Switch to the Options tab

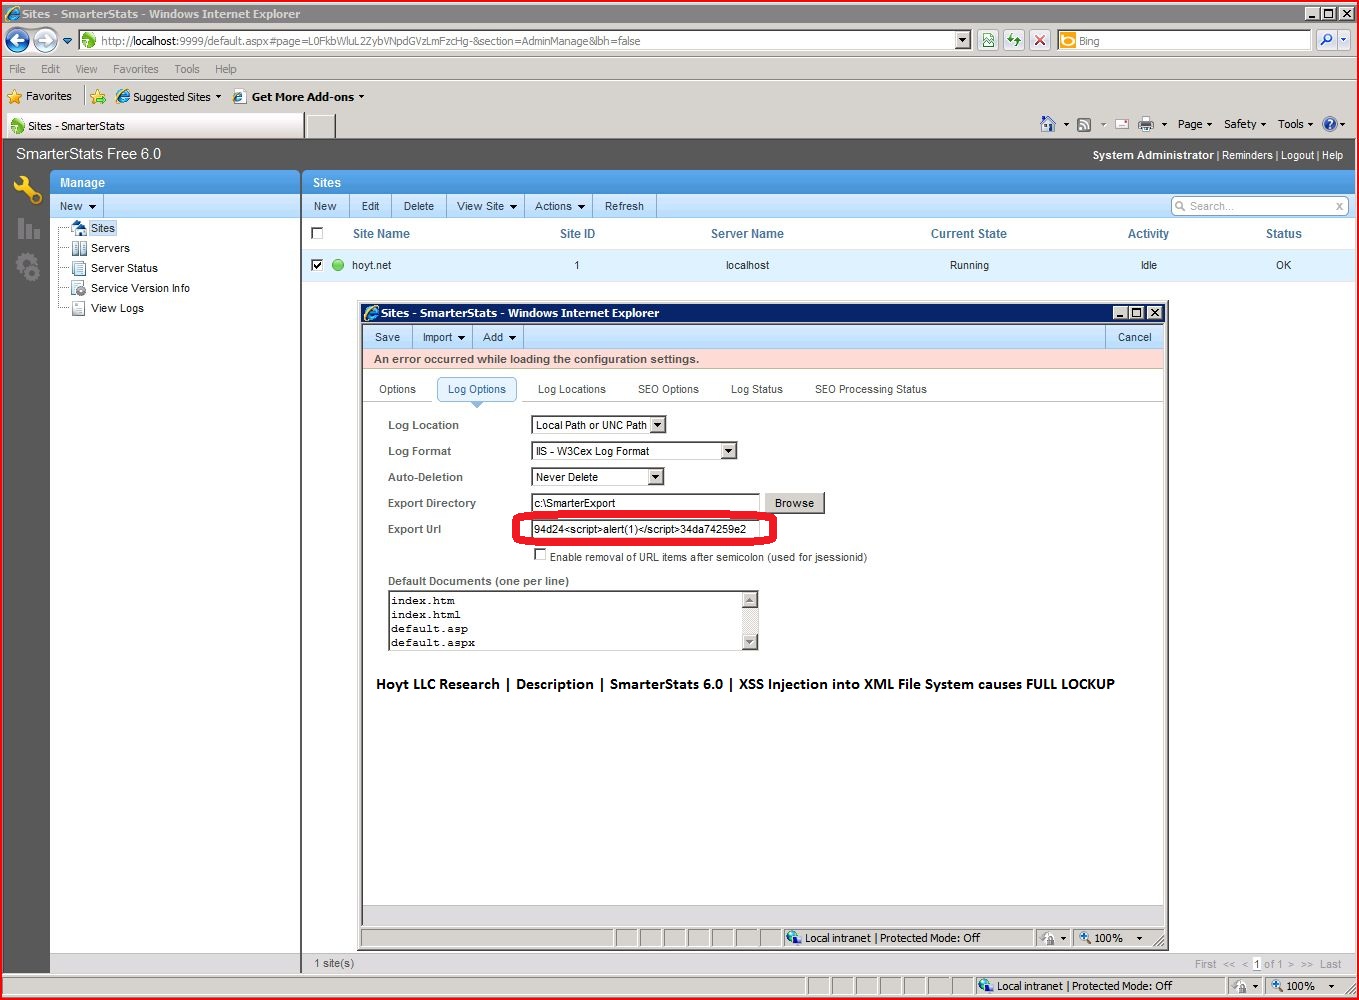397,389
